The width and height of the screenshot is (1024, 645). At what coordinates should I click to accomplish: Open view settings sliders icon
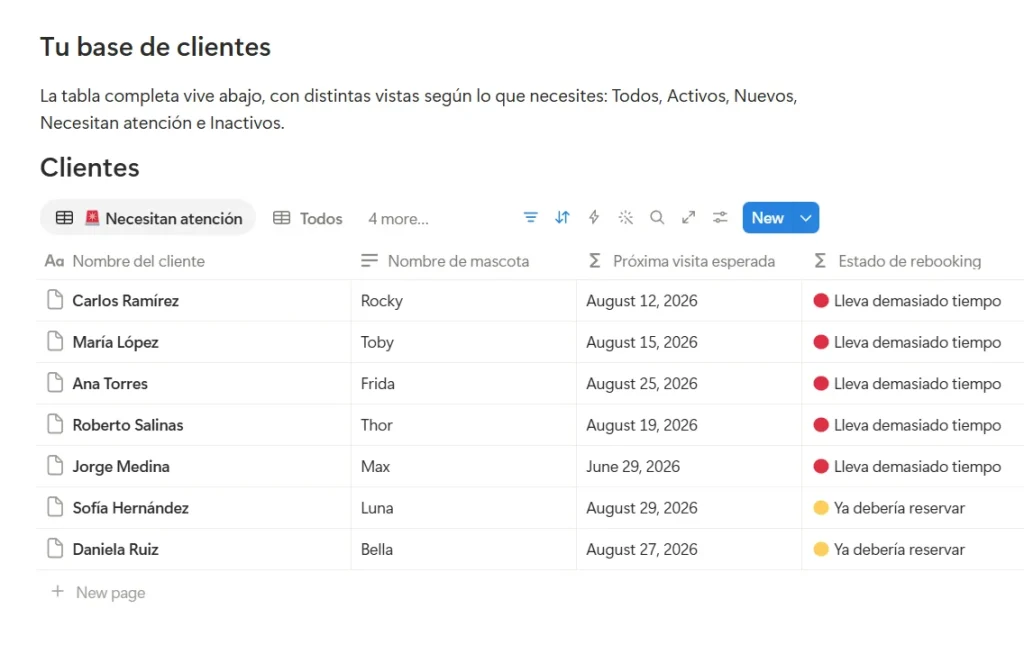click(x=720, y=217)
